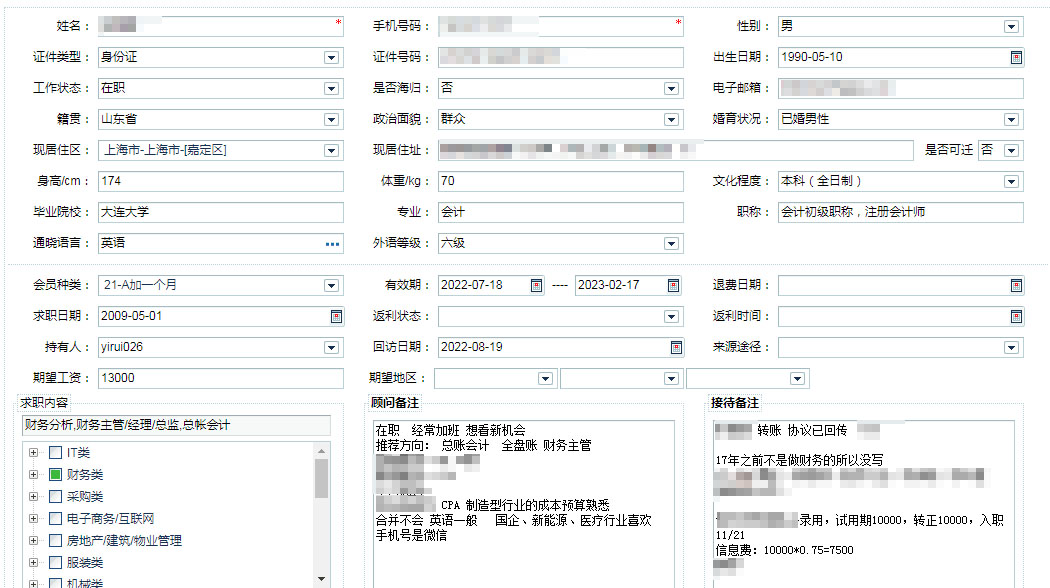This screenshot has height=588, width=1050.
Task: Click scroll-up arrow of job category list
Action: 321,451
